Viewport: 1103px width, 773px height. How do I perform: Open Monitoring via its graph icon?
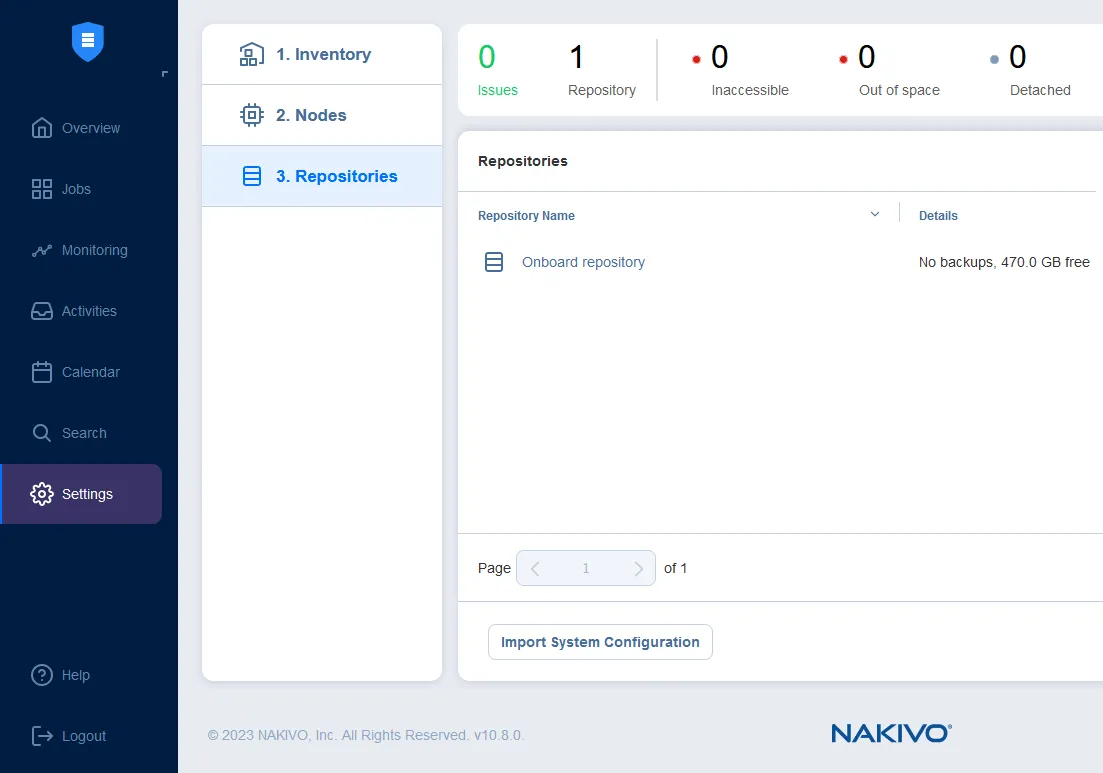[42, 250]
